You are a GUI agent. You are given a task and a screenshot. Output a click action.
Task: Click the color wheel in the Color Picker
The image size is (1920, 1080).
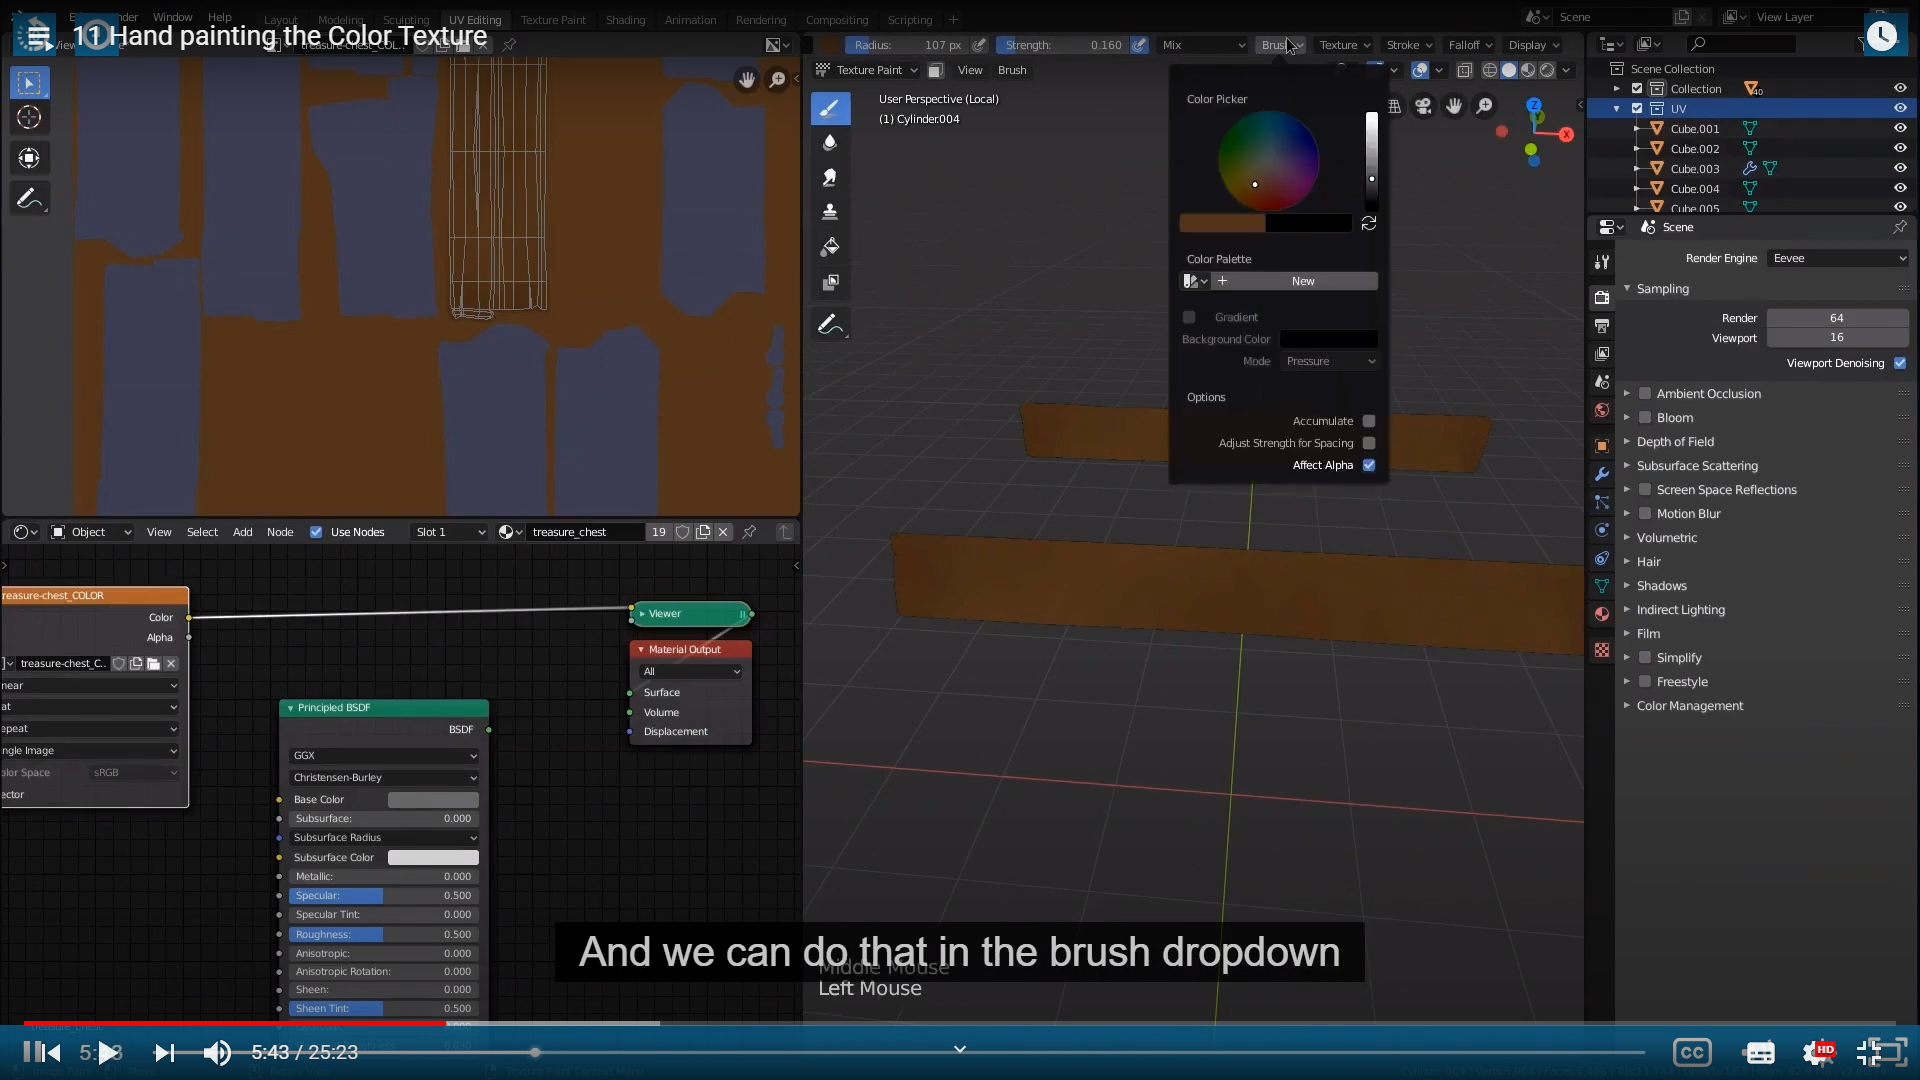pos(1268,160)
